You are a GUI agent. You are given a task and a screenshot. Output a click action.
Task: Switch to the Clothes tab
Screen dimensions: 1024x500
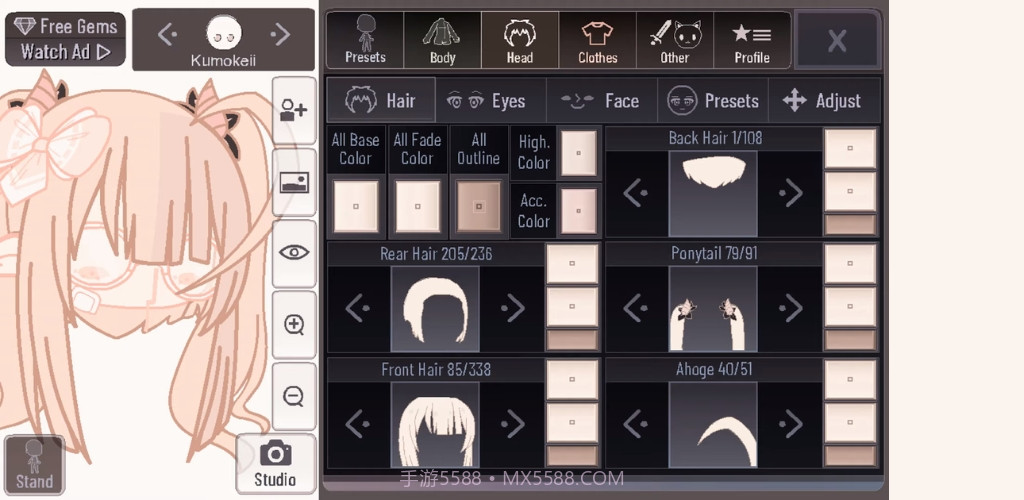pyautogui.click(x=597, y=41)
